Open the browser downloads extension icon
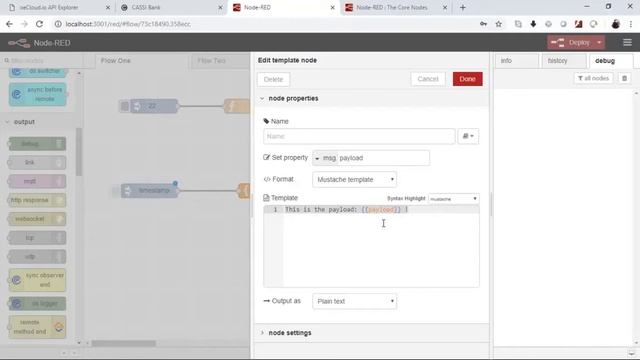Image resolution: width=640 pixels, height=360 pixels. point(533,24)
